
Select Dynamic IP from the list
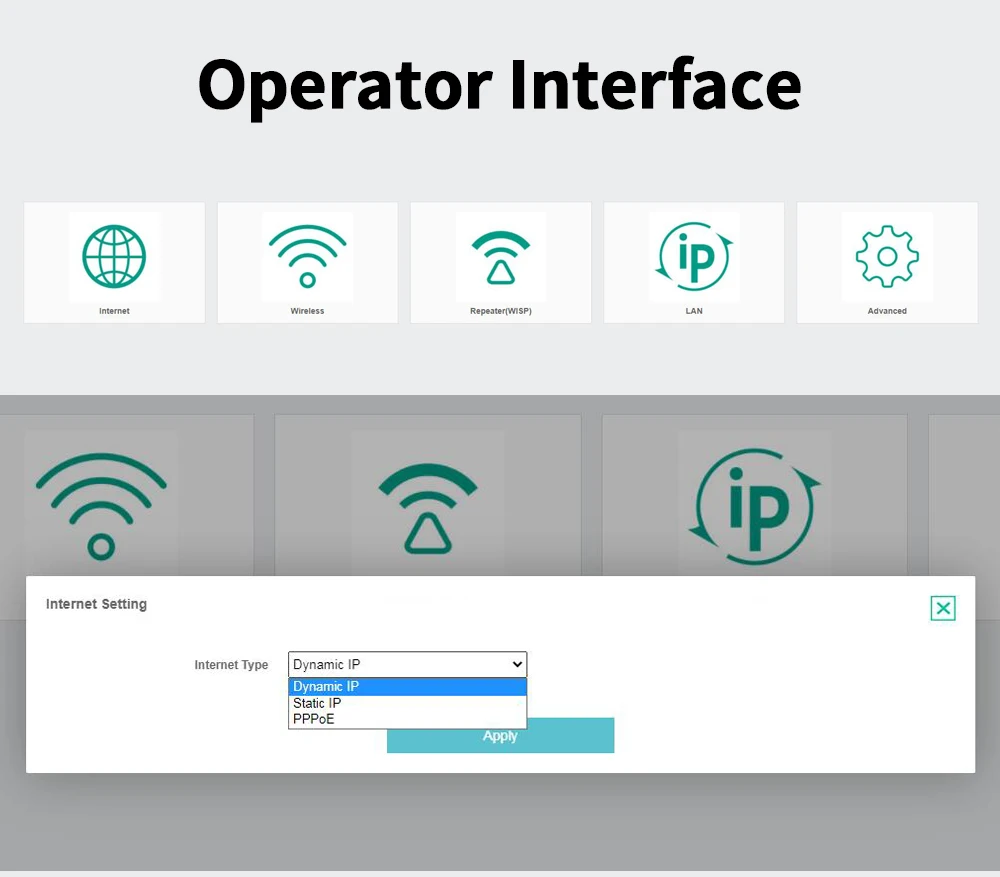tap(408, 686)
